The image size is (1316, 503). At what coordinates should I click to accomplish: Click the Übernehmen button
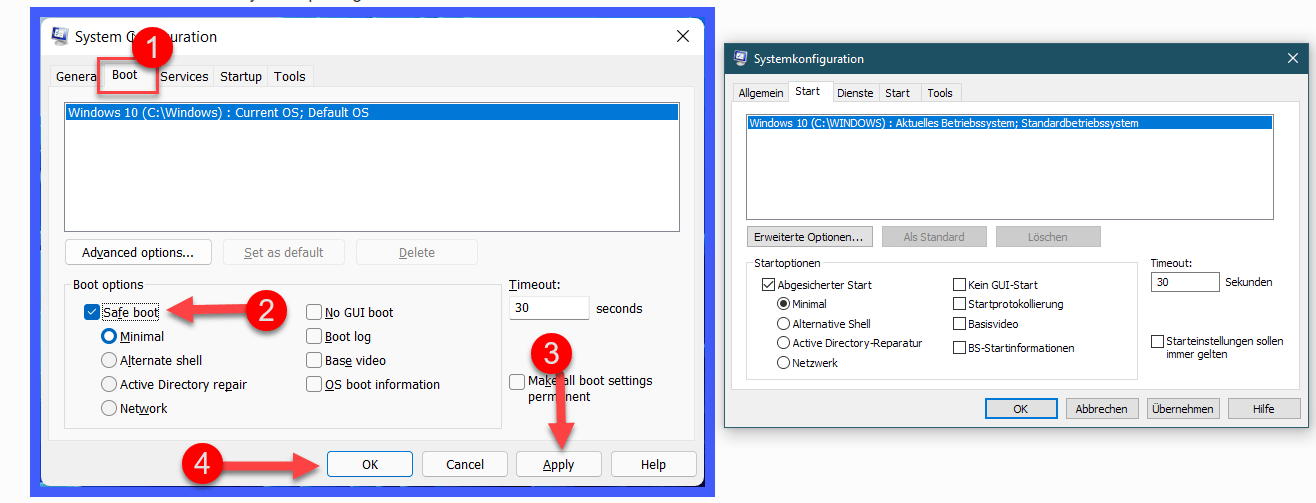pyautogui.click(x=1183, y=409)
